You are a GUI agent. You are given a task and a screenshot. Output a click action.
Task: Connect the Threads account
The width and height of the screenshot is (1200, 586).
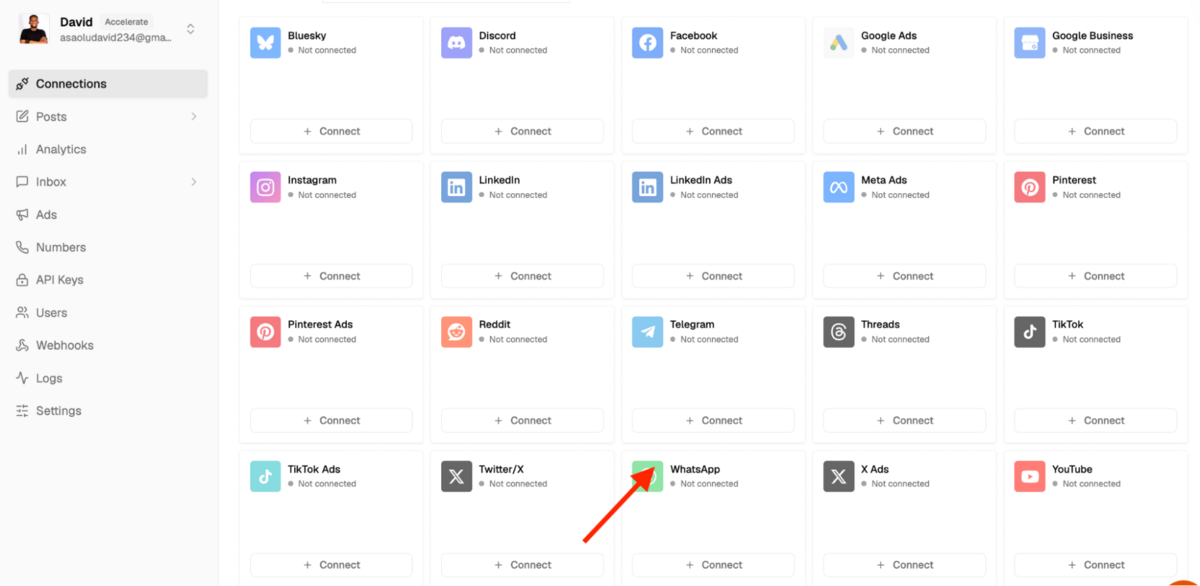[904, 420]
